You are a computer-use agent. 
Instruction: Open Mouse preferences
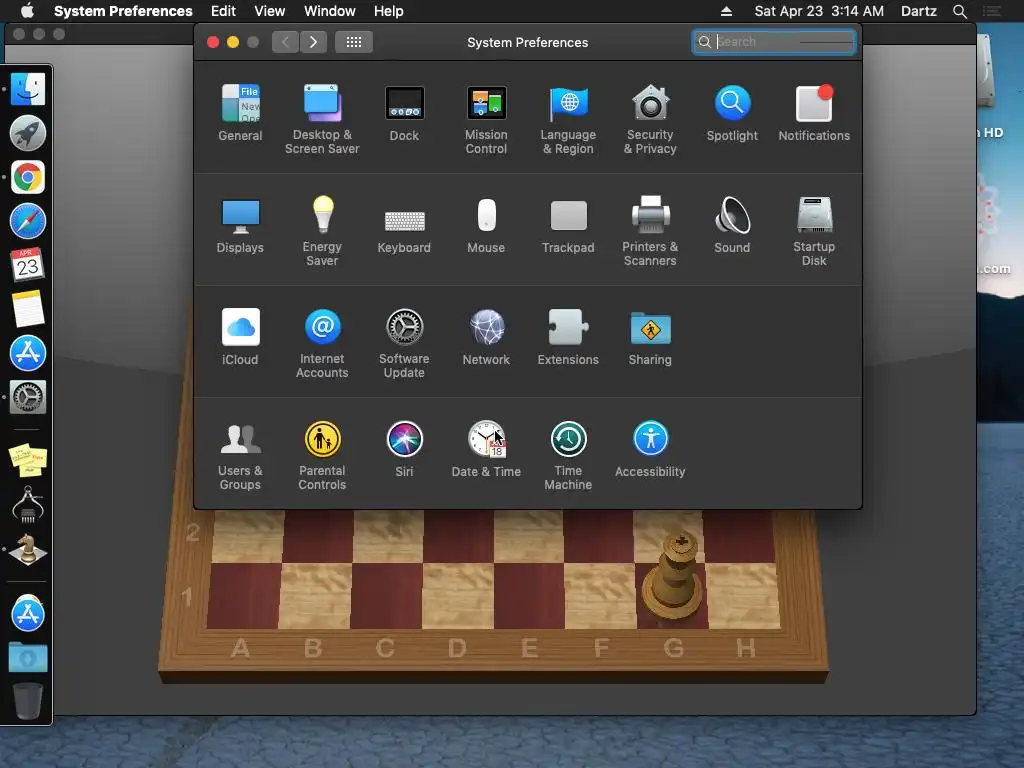pyautogui.click(x=486, y=225)
